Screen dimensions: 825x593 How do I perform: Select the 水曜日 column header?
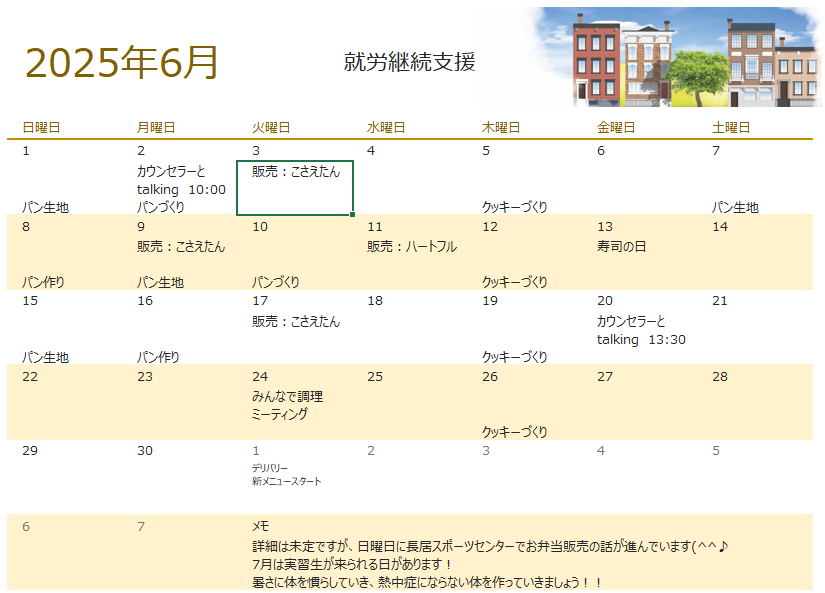point(386,127)
